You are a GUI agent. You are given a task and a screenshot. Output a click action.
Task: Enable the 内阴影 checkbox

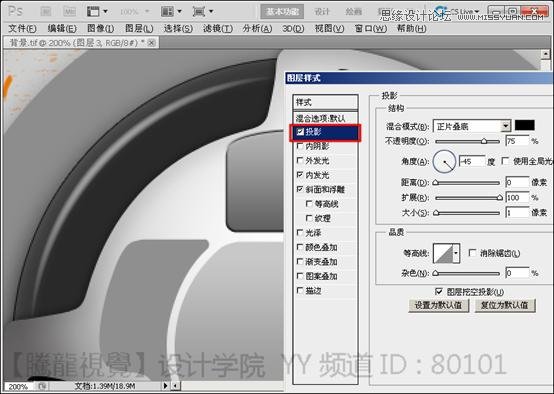point(300,146)
